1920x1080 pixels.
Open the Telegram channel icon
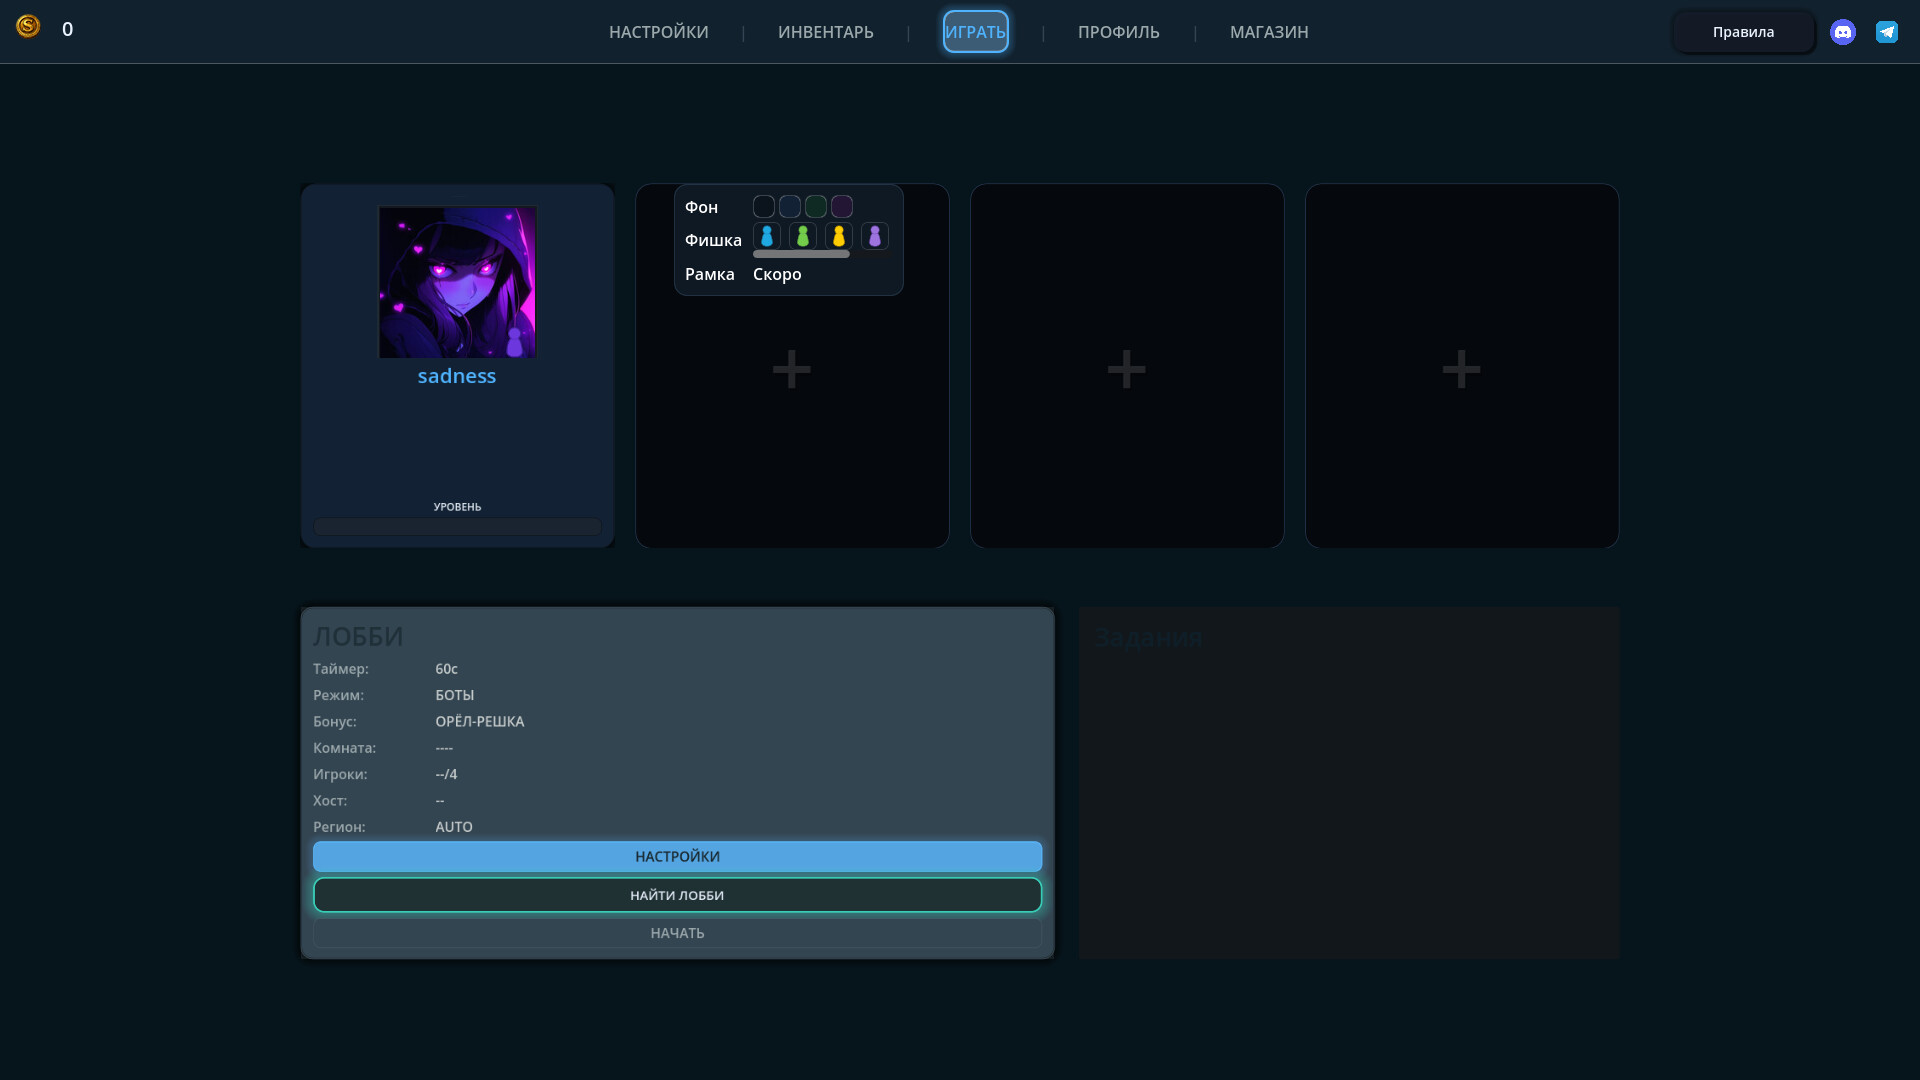tap(1886, 32)
